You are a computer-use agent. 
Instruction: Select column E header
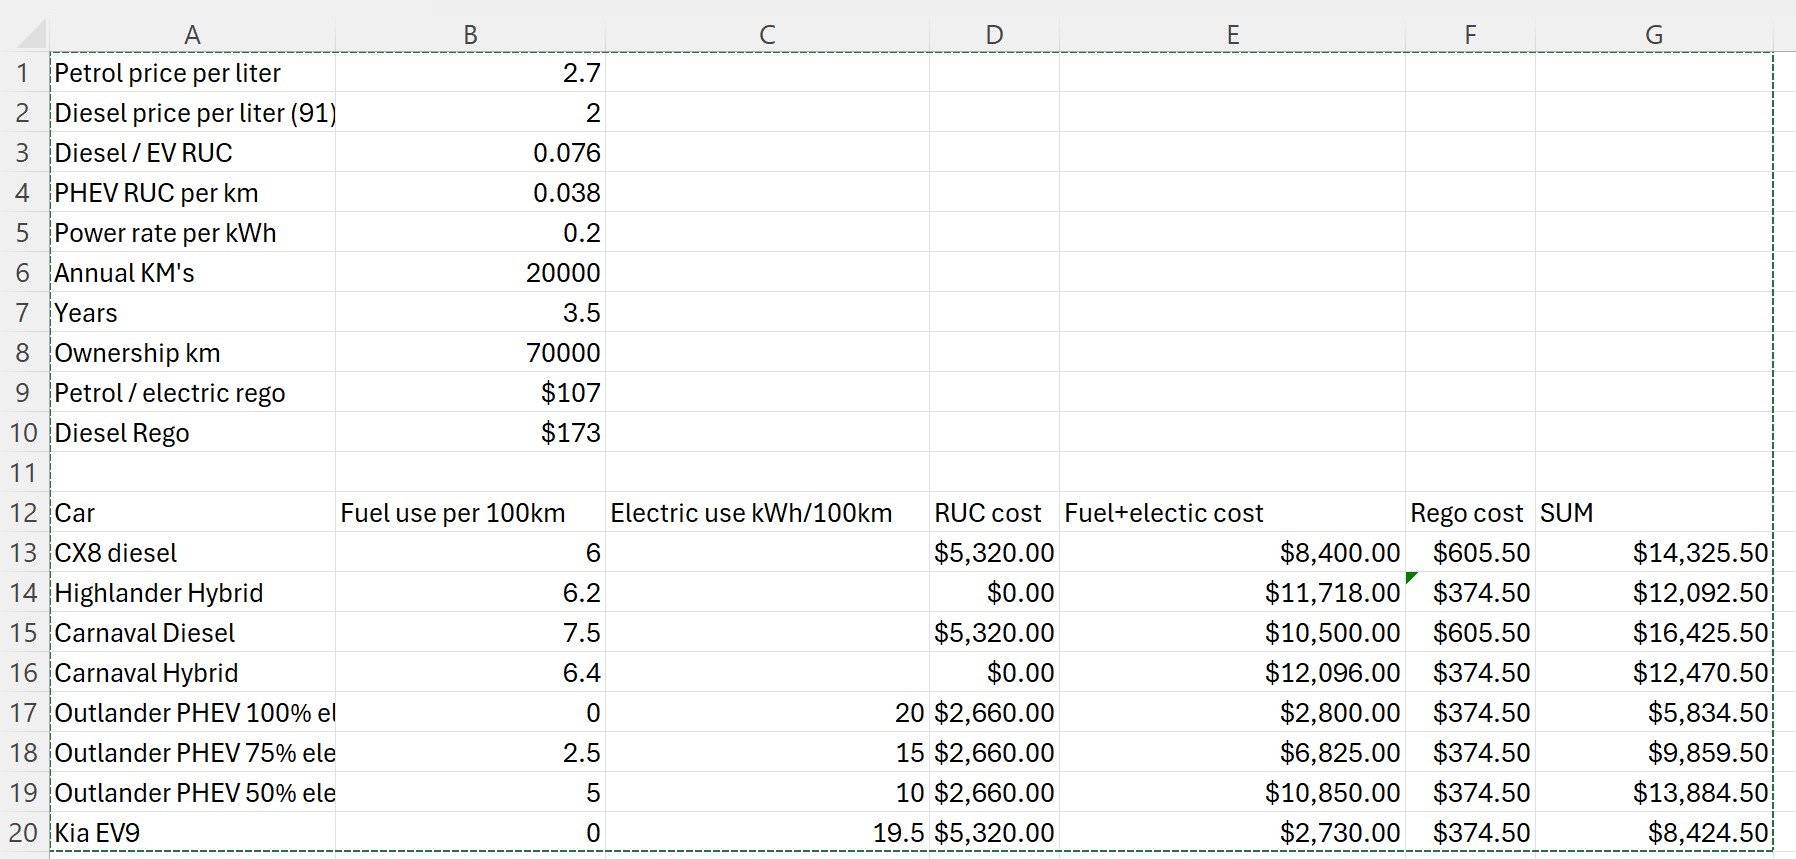point(1232,35)
